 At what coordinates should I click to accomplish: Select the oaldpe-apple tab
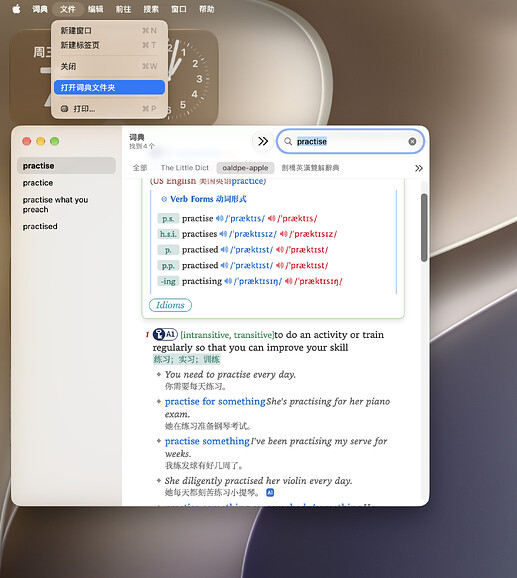pyautogui.click(x=245, y=168)
